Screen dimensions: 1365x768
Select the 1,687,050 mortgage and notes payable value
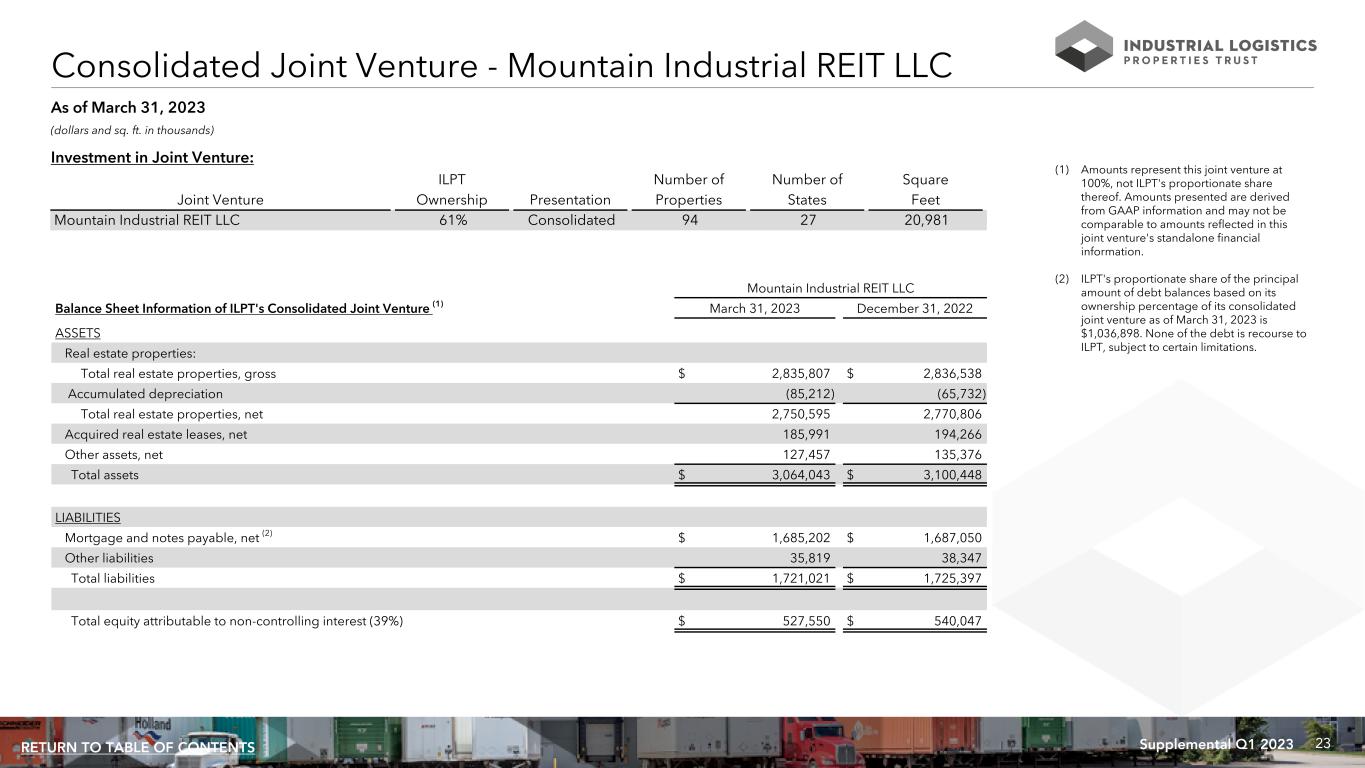pyautogui.click(x=954, y=538)
